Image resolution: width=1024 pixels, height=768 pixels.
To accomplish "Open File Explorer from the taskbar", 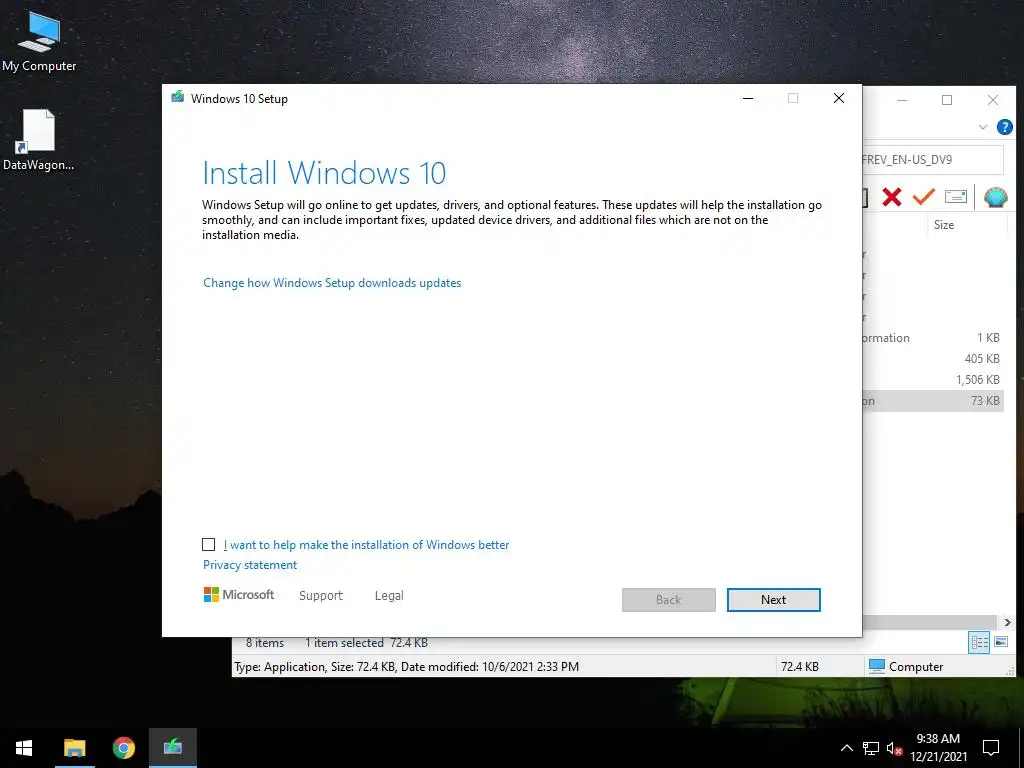I will [x=74, y=748].
